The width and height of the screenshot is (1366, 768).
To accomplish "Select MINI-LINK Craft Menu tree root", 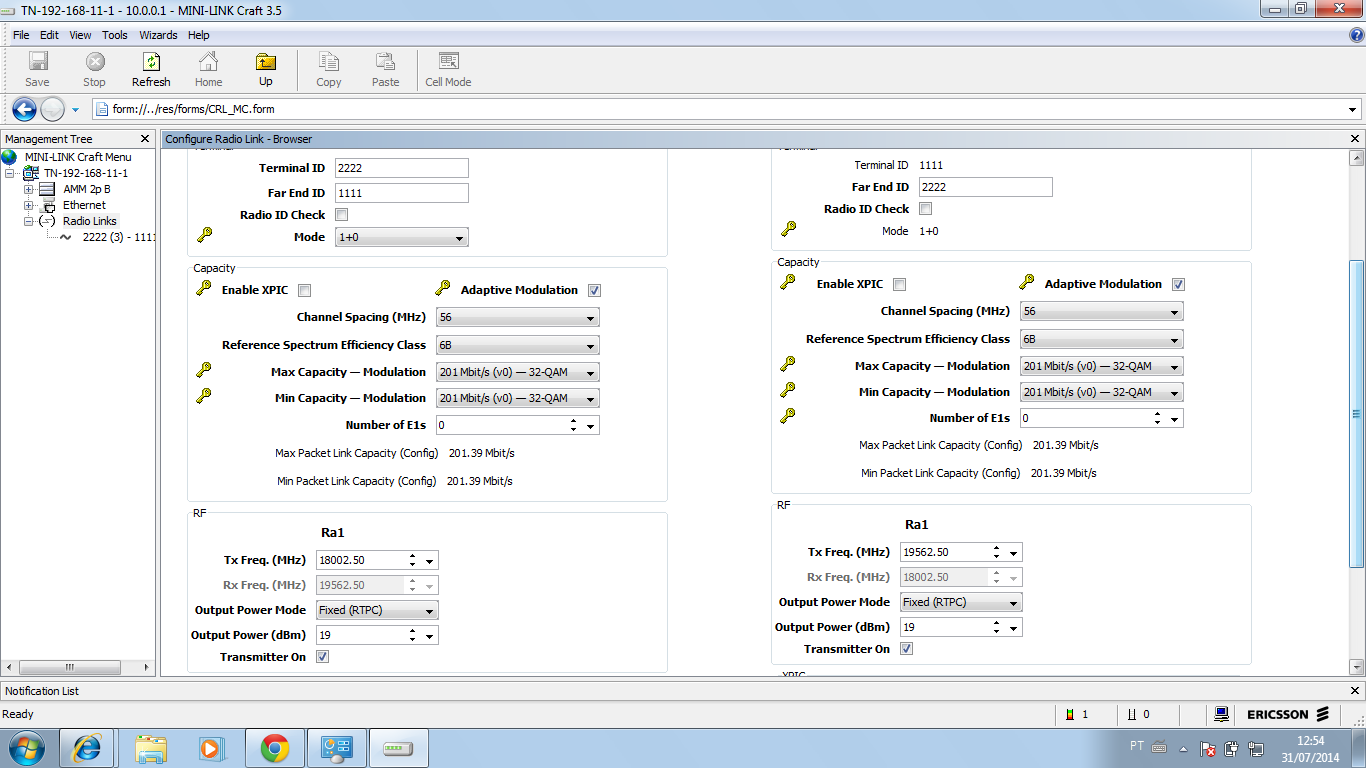I will (x=78, y=157).
